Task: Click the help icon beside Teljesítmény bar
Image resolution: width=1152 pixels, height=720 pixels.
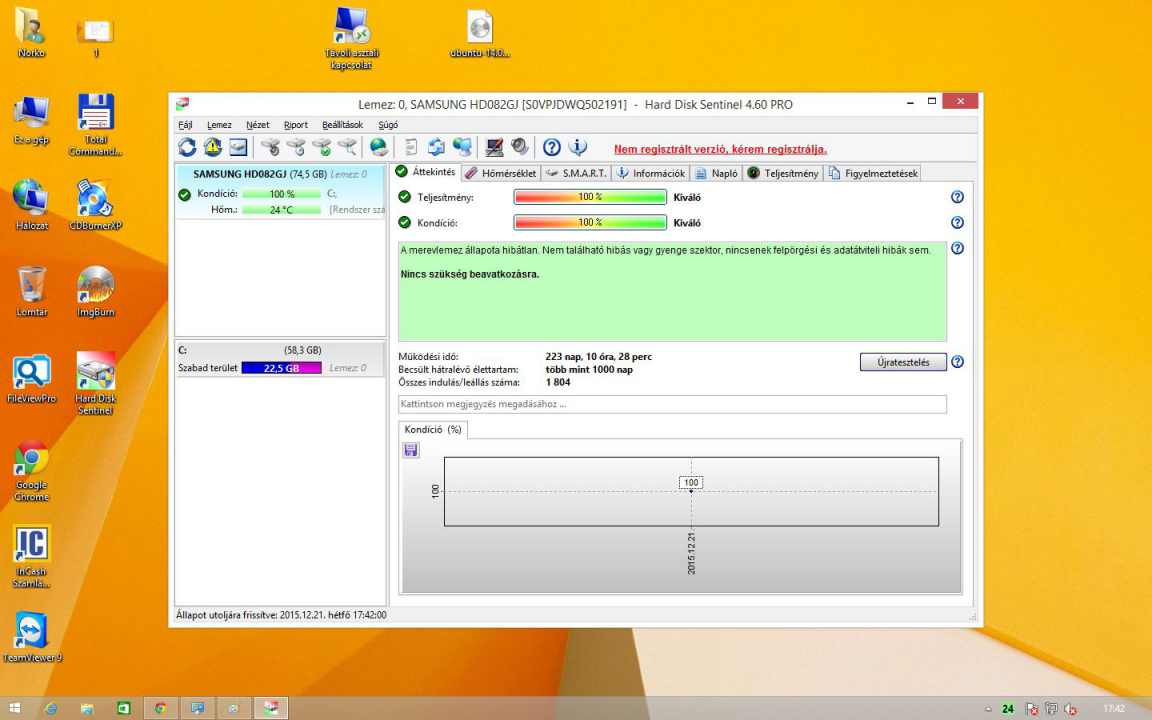Action: 957,197
